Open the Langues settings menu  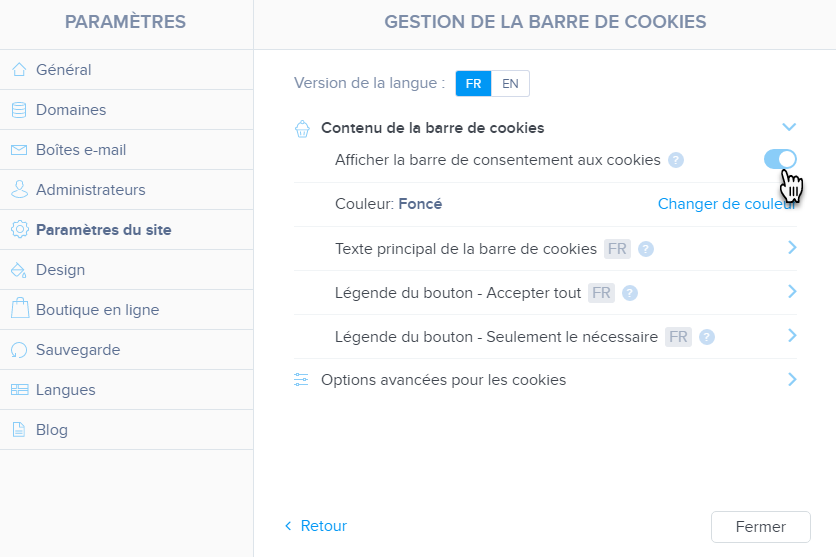[65, 390]
